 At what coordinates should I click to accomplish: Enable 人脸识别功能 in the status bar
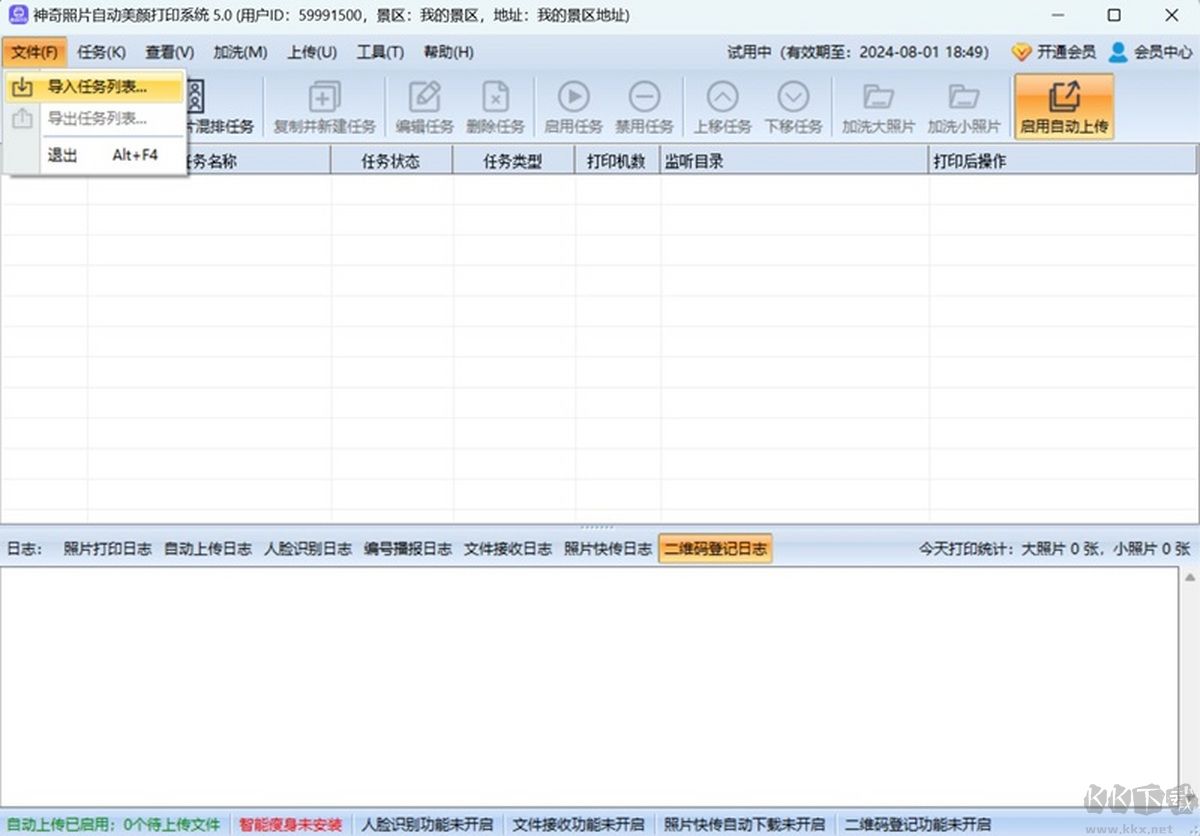coord(427,825)
